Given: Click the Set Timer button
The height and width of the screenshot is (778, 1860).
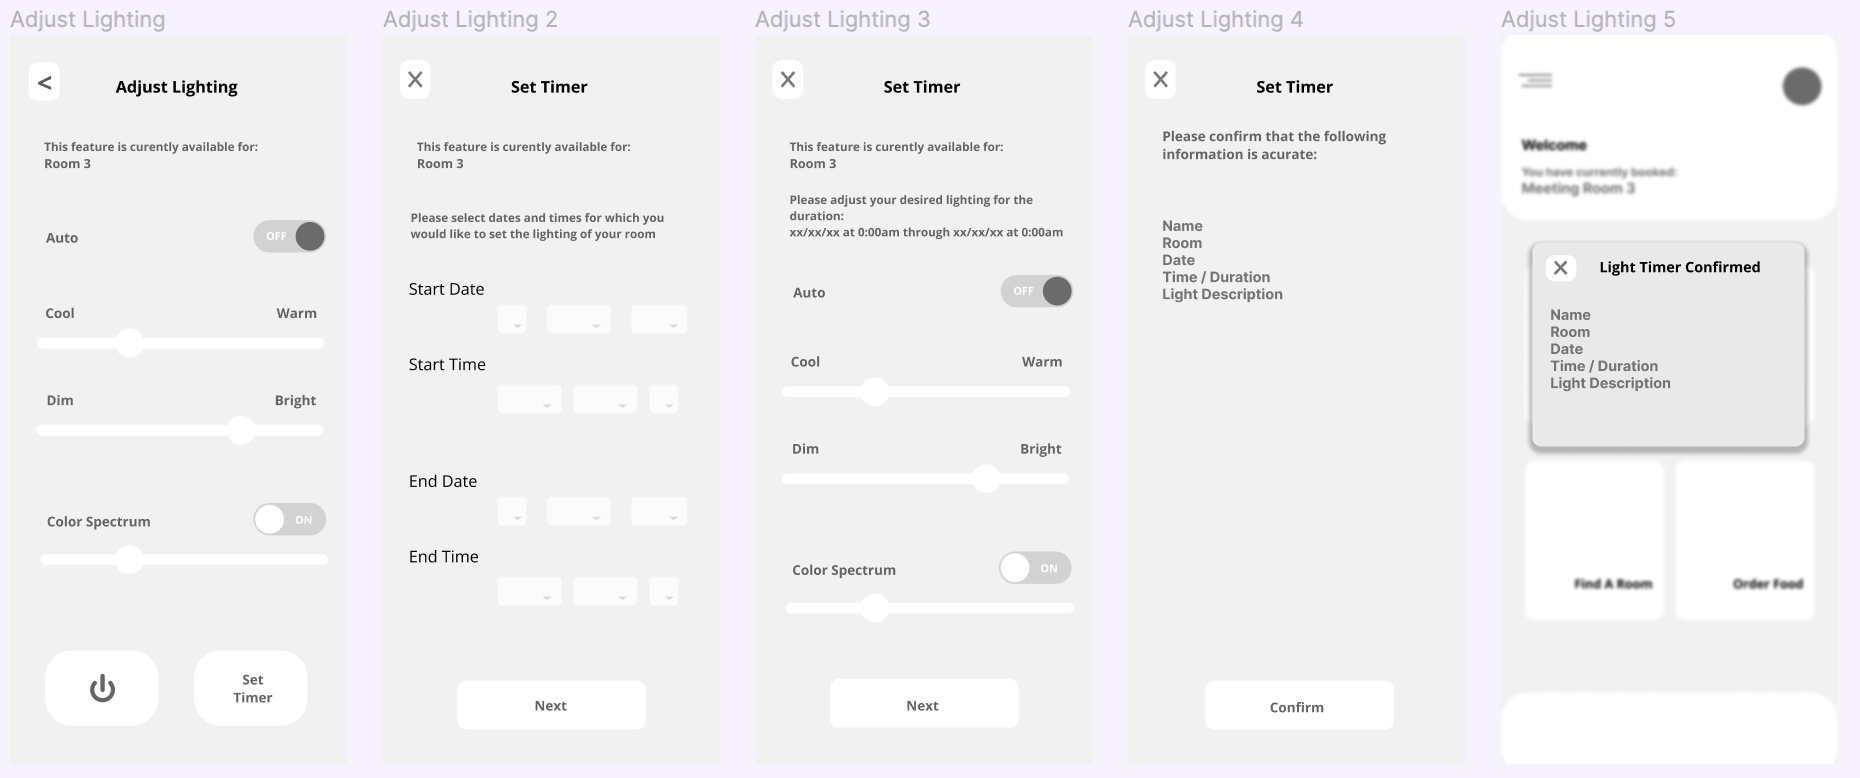Looking at the screenshot, I should coord(251,688).
